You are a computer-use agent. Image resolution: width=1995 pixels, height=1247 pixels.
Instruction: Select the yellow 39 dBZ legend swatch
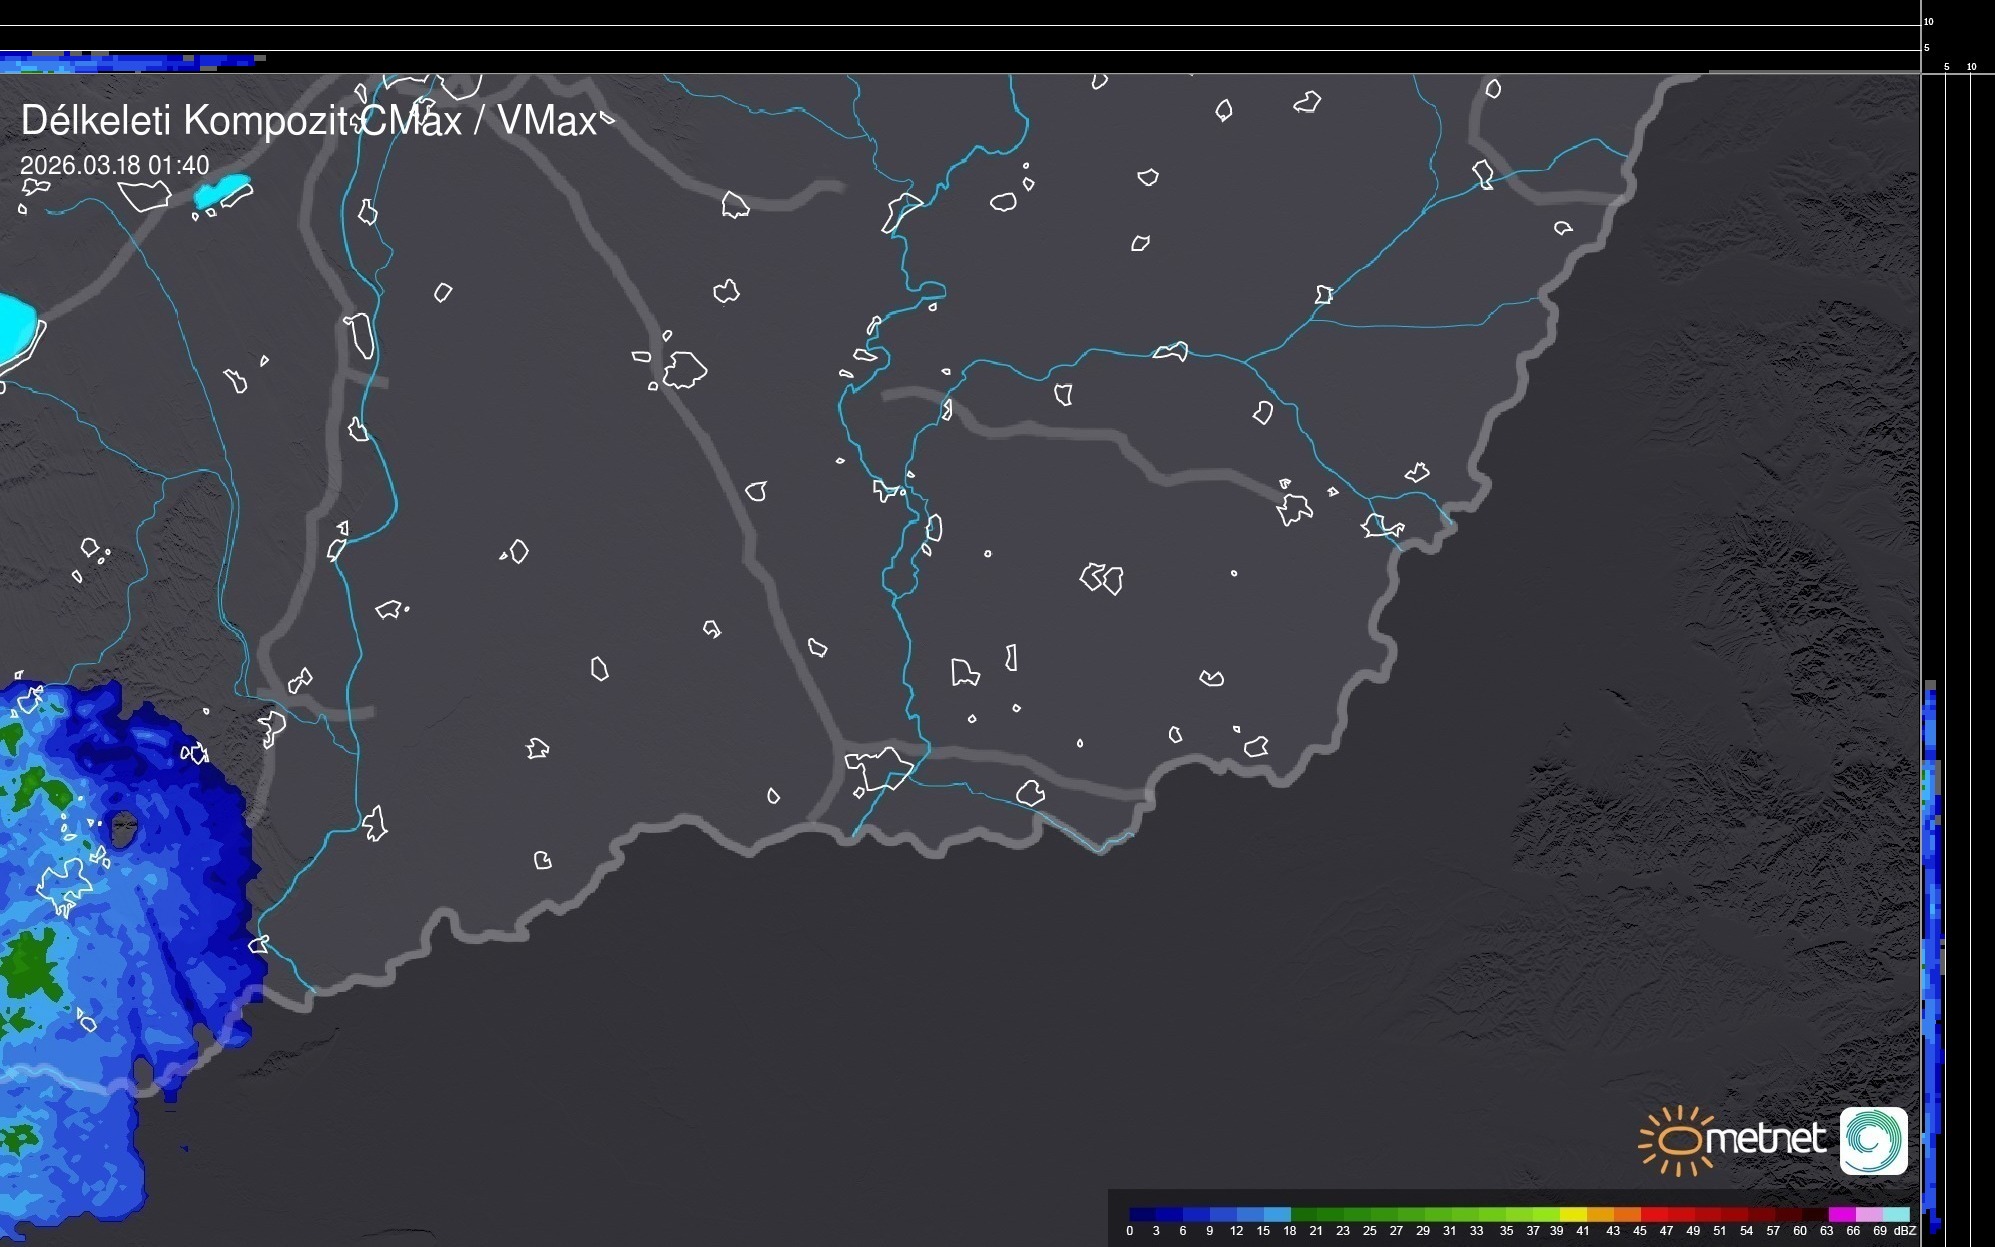[1572, 1215]
